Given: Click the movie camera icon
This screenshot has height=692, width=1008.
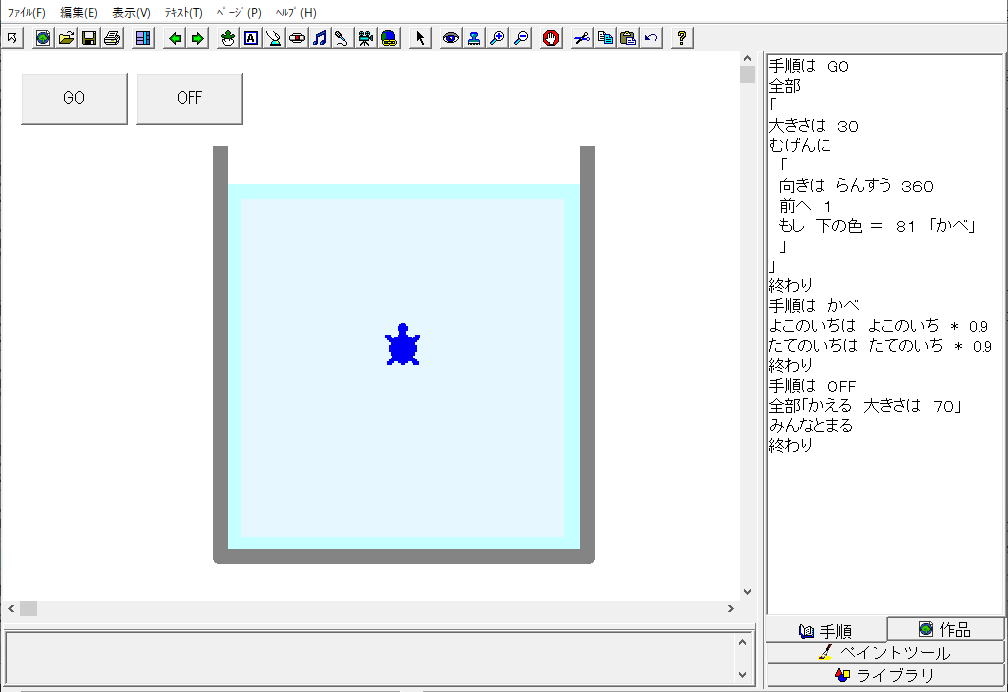Looking at the screenshot, I should point(366,38).
